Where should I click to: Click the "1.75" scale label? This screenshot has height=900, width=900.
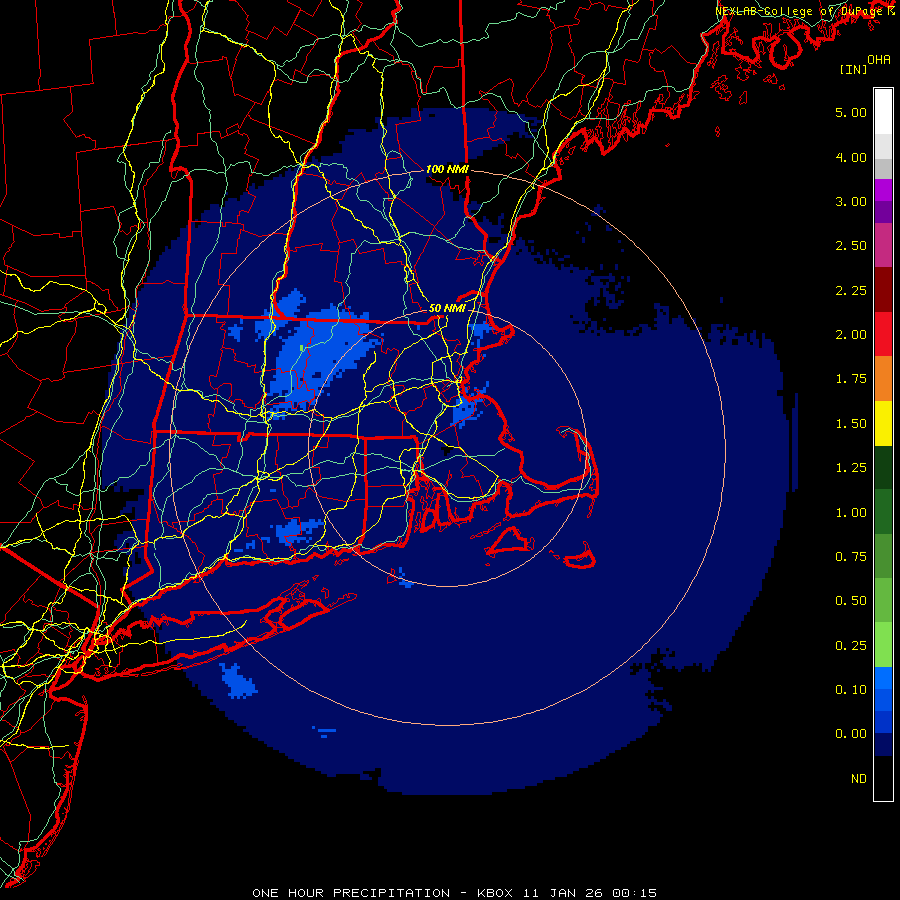851,379
